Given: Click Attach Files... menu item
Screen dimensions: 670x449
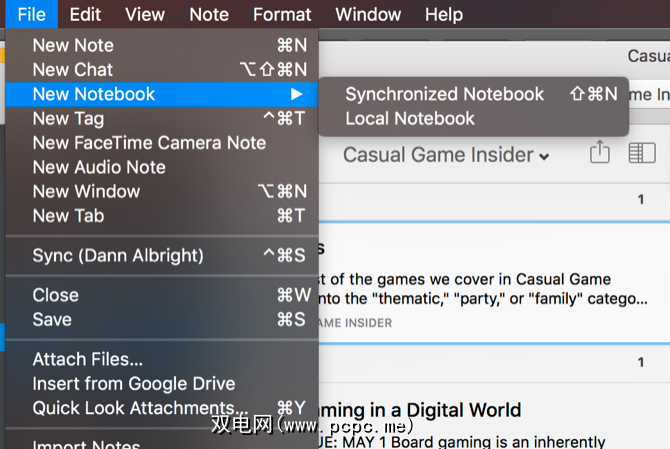Looking at the screenshot, I should click(x=88, y=359).
